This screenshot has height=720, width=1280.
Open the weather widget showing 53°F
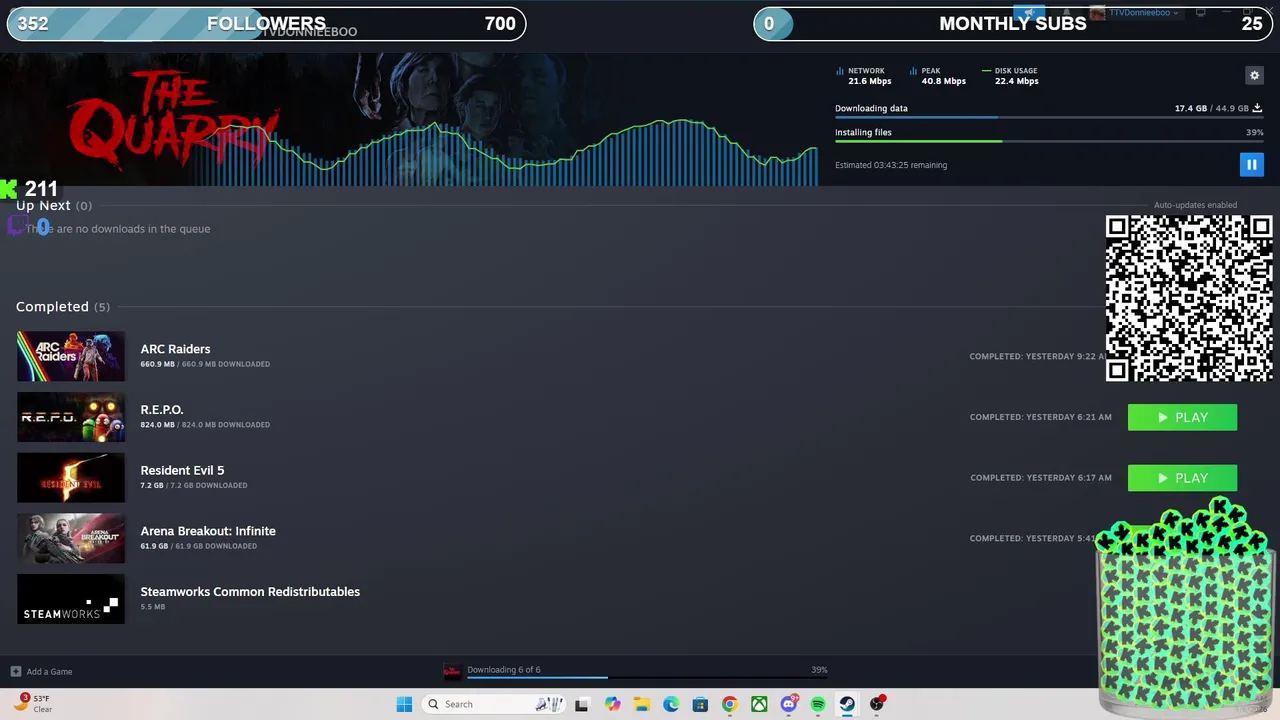(x=34, y=704)
